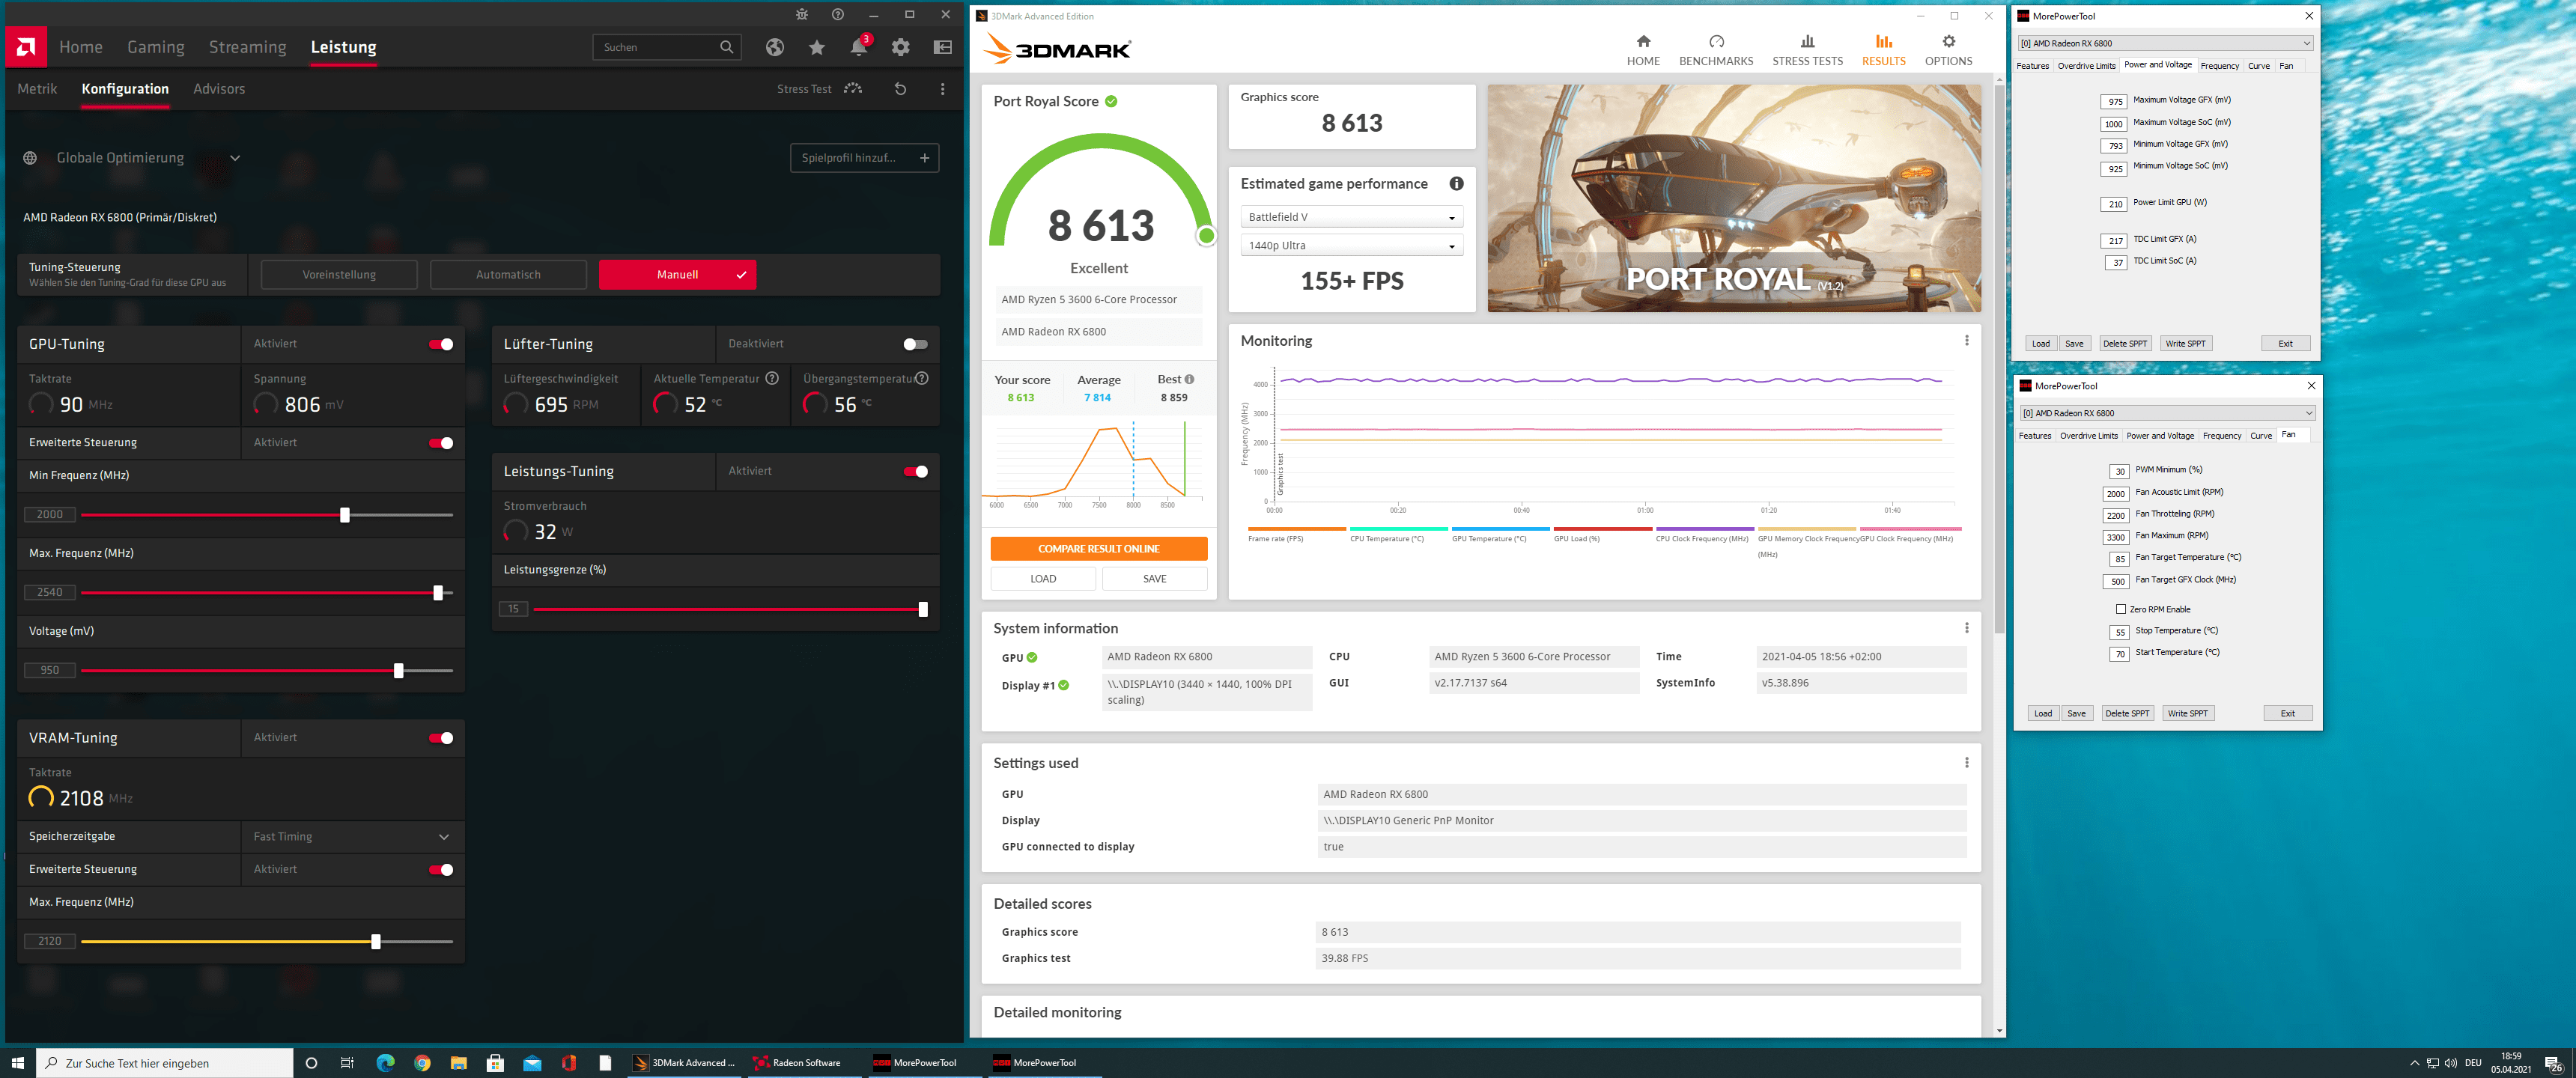This screenshot has height=1078, width=2576.
Task: Launch Microsoft Edge from the taskbar
Action: (x=385, y=1063)
